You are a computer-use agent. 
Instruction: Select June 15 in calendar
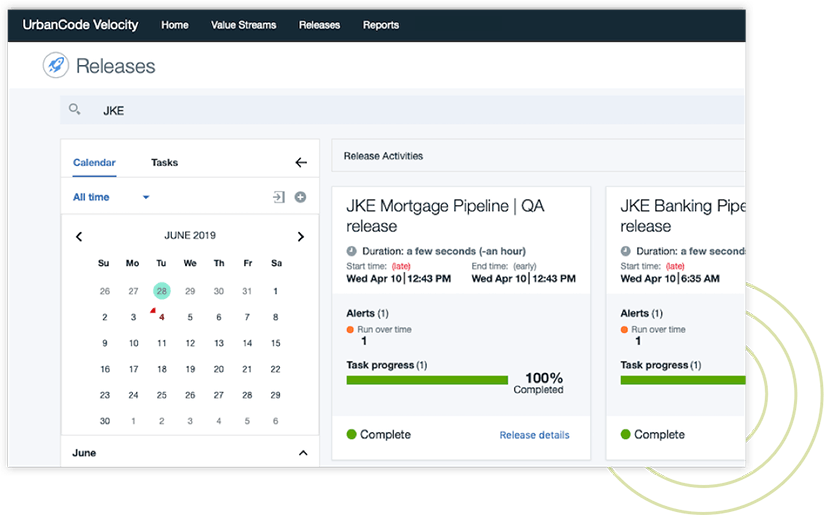275,343
